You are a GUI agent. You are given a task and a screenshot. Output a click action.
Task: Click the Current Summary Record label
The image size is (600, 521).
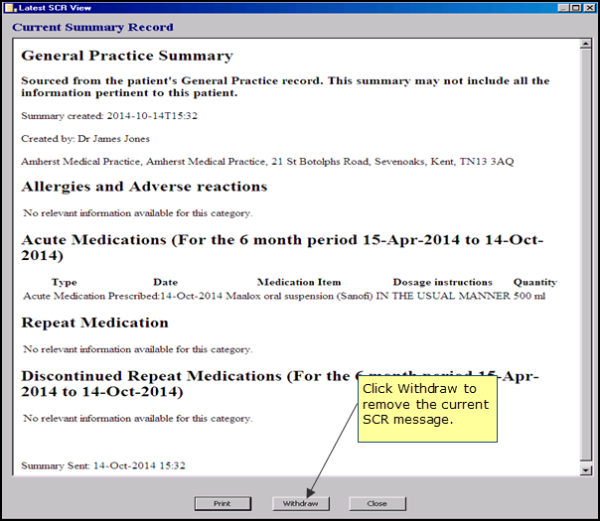click(92, 27)
